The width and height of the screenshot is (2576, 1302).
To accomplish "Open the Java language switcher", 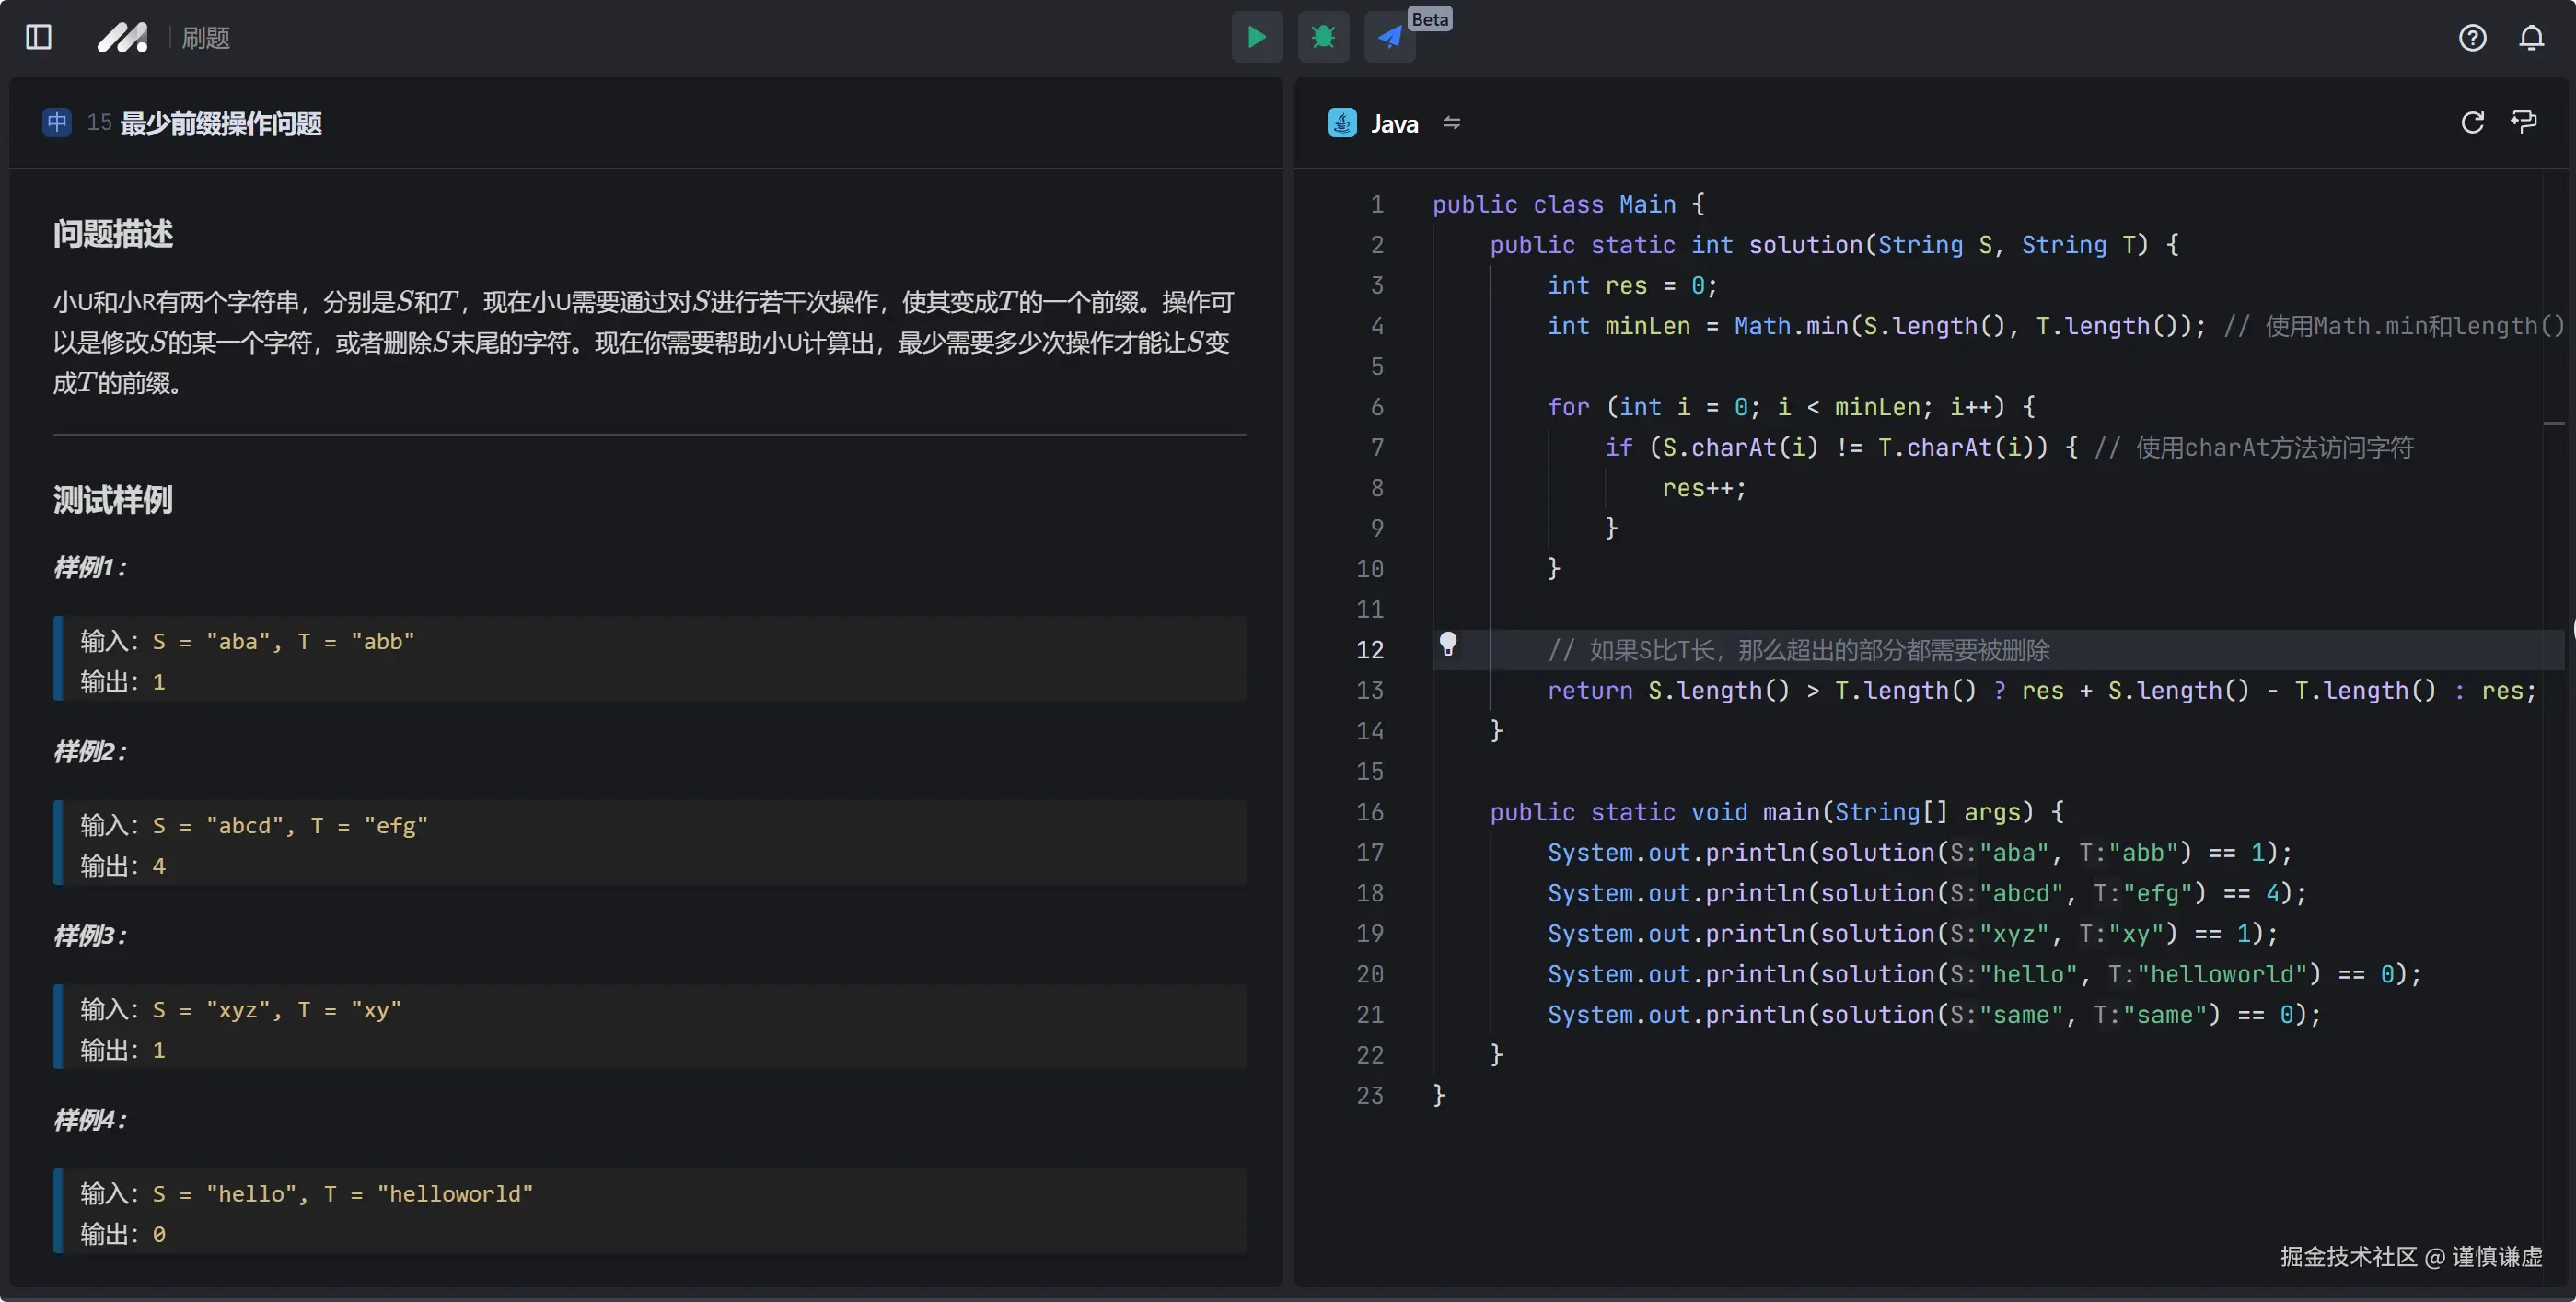I will (1393, 123).
